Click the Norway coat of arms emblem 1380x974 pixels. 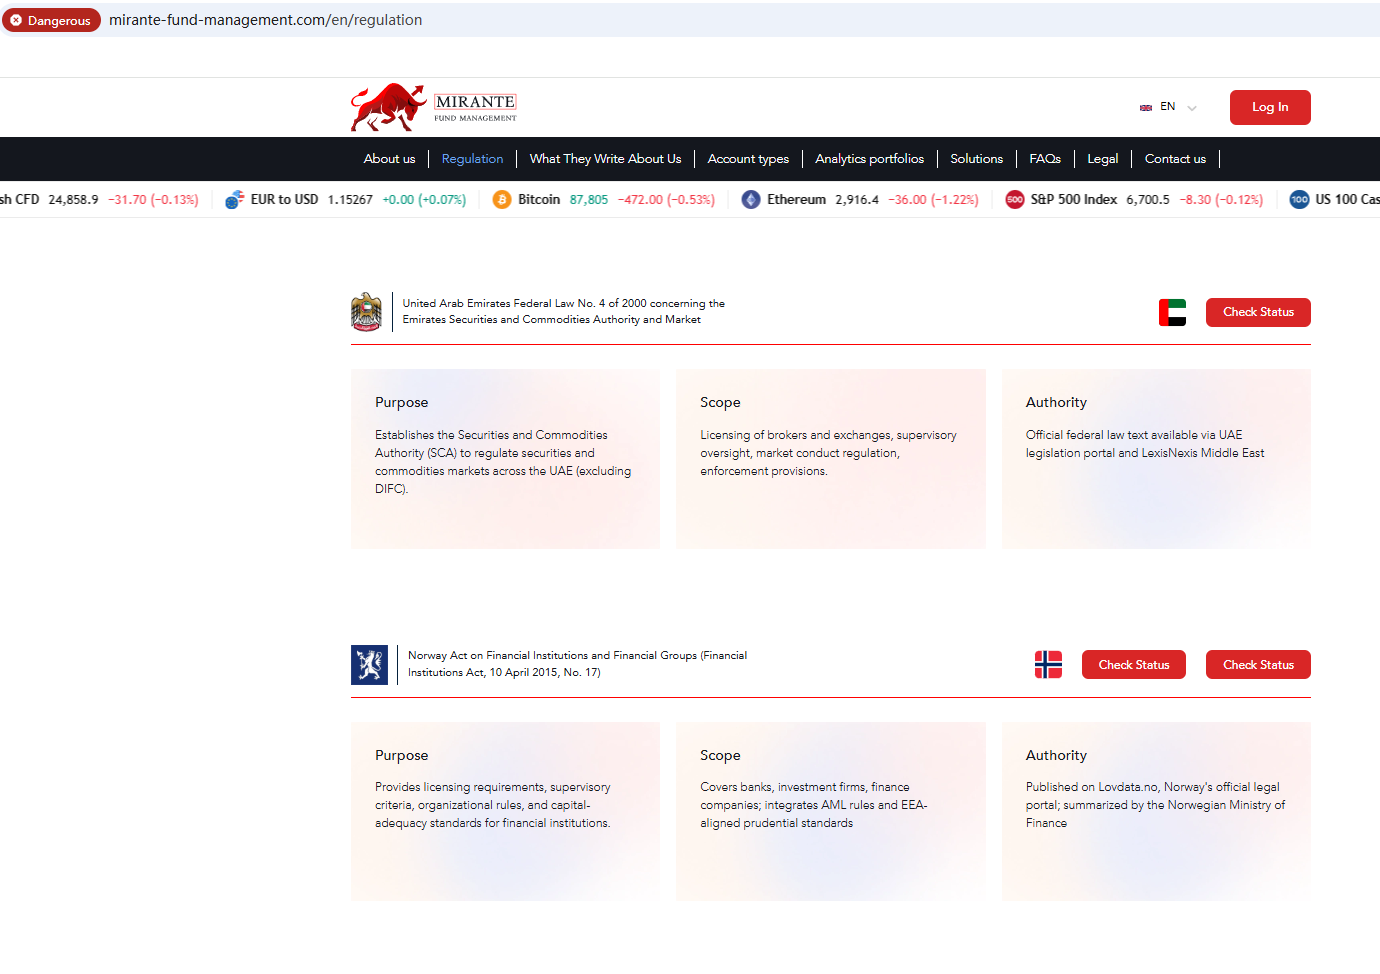(369, 665)
